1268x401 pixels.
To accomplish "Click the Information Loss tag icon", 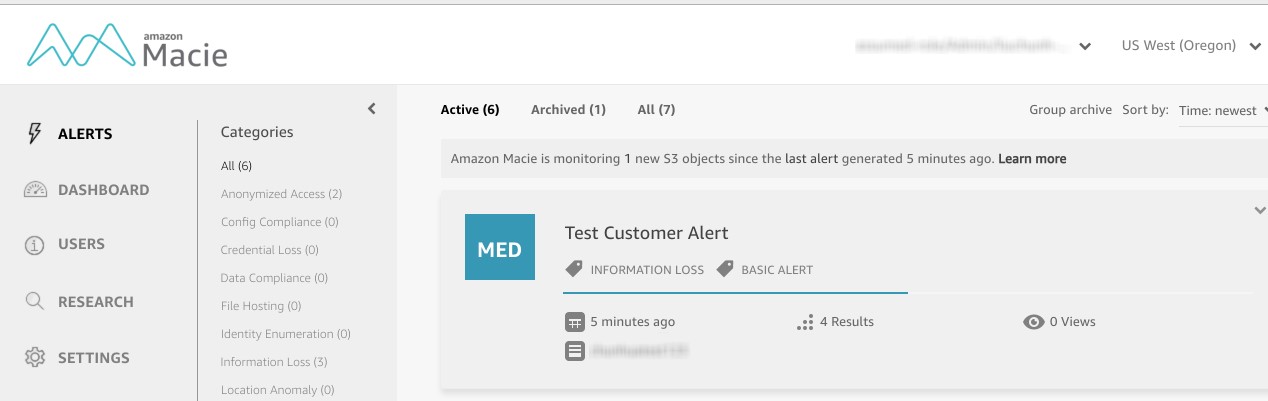I will coord(574,269).
